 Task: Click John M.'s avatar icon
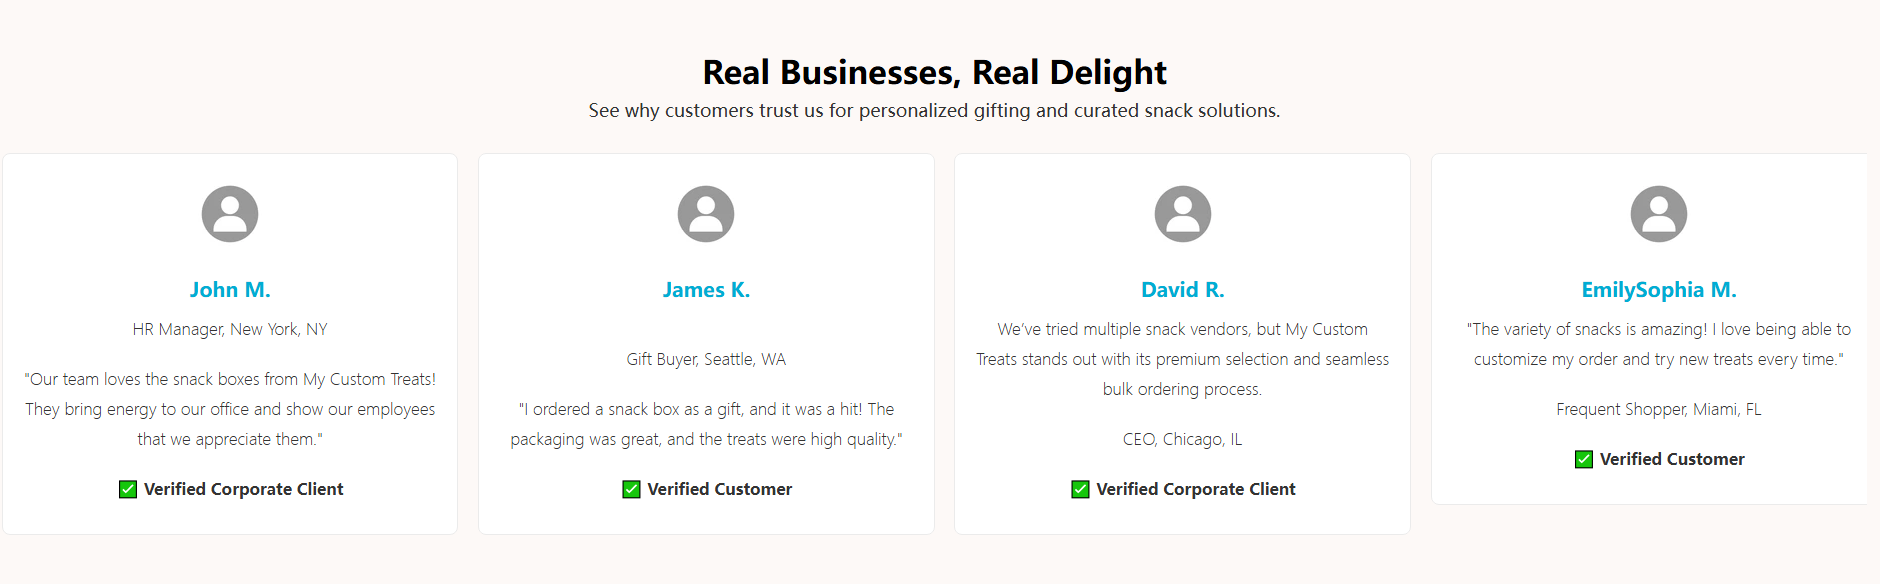pyautogui.click(x=230, y=214)
